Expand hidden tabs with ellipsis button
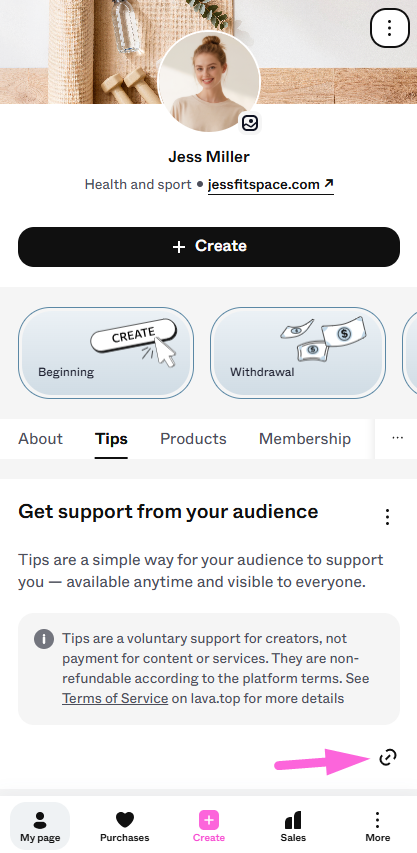The height and width of the screenshot is (853, 417). coord(397,438)
